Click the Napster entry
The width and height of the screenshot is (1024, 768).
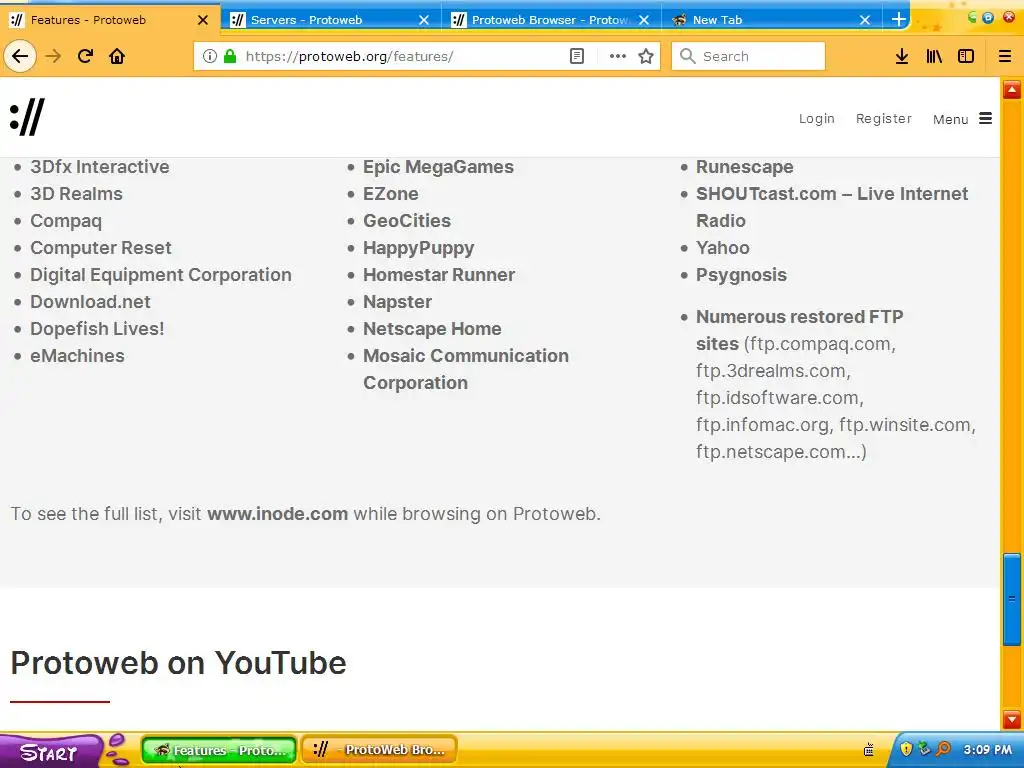tap(397, 302)
